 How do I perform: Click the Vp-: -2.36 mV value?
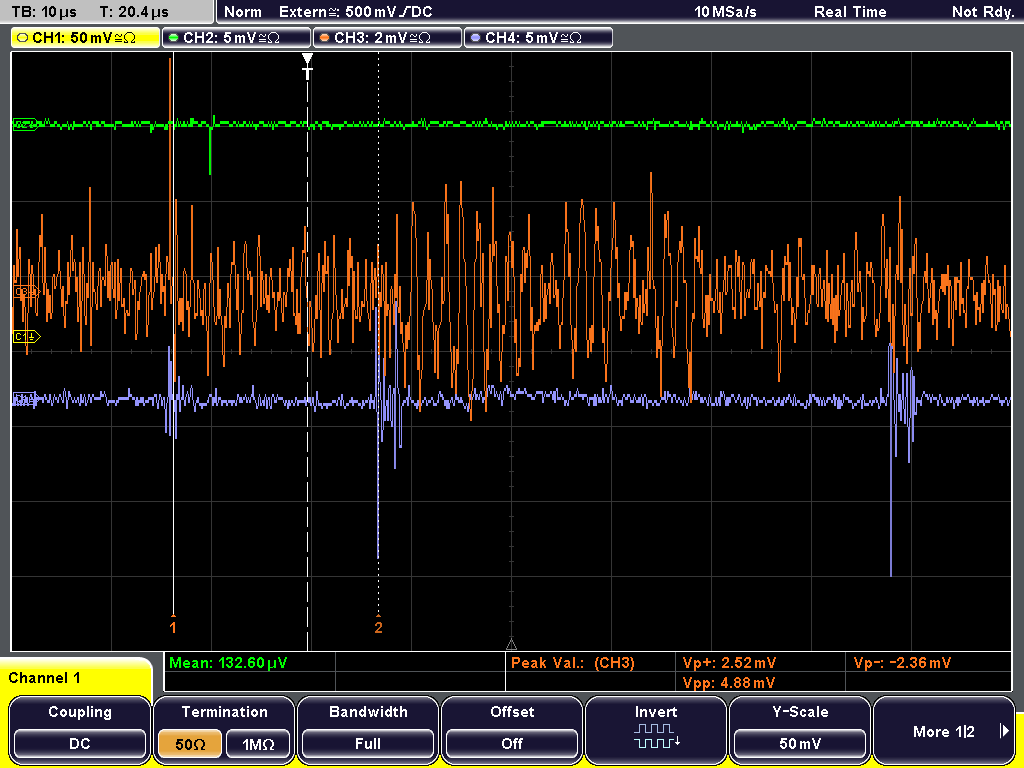coord(902,663)
